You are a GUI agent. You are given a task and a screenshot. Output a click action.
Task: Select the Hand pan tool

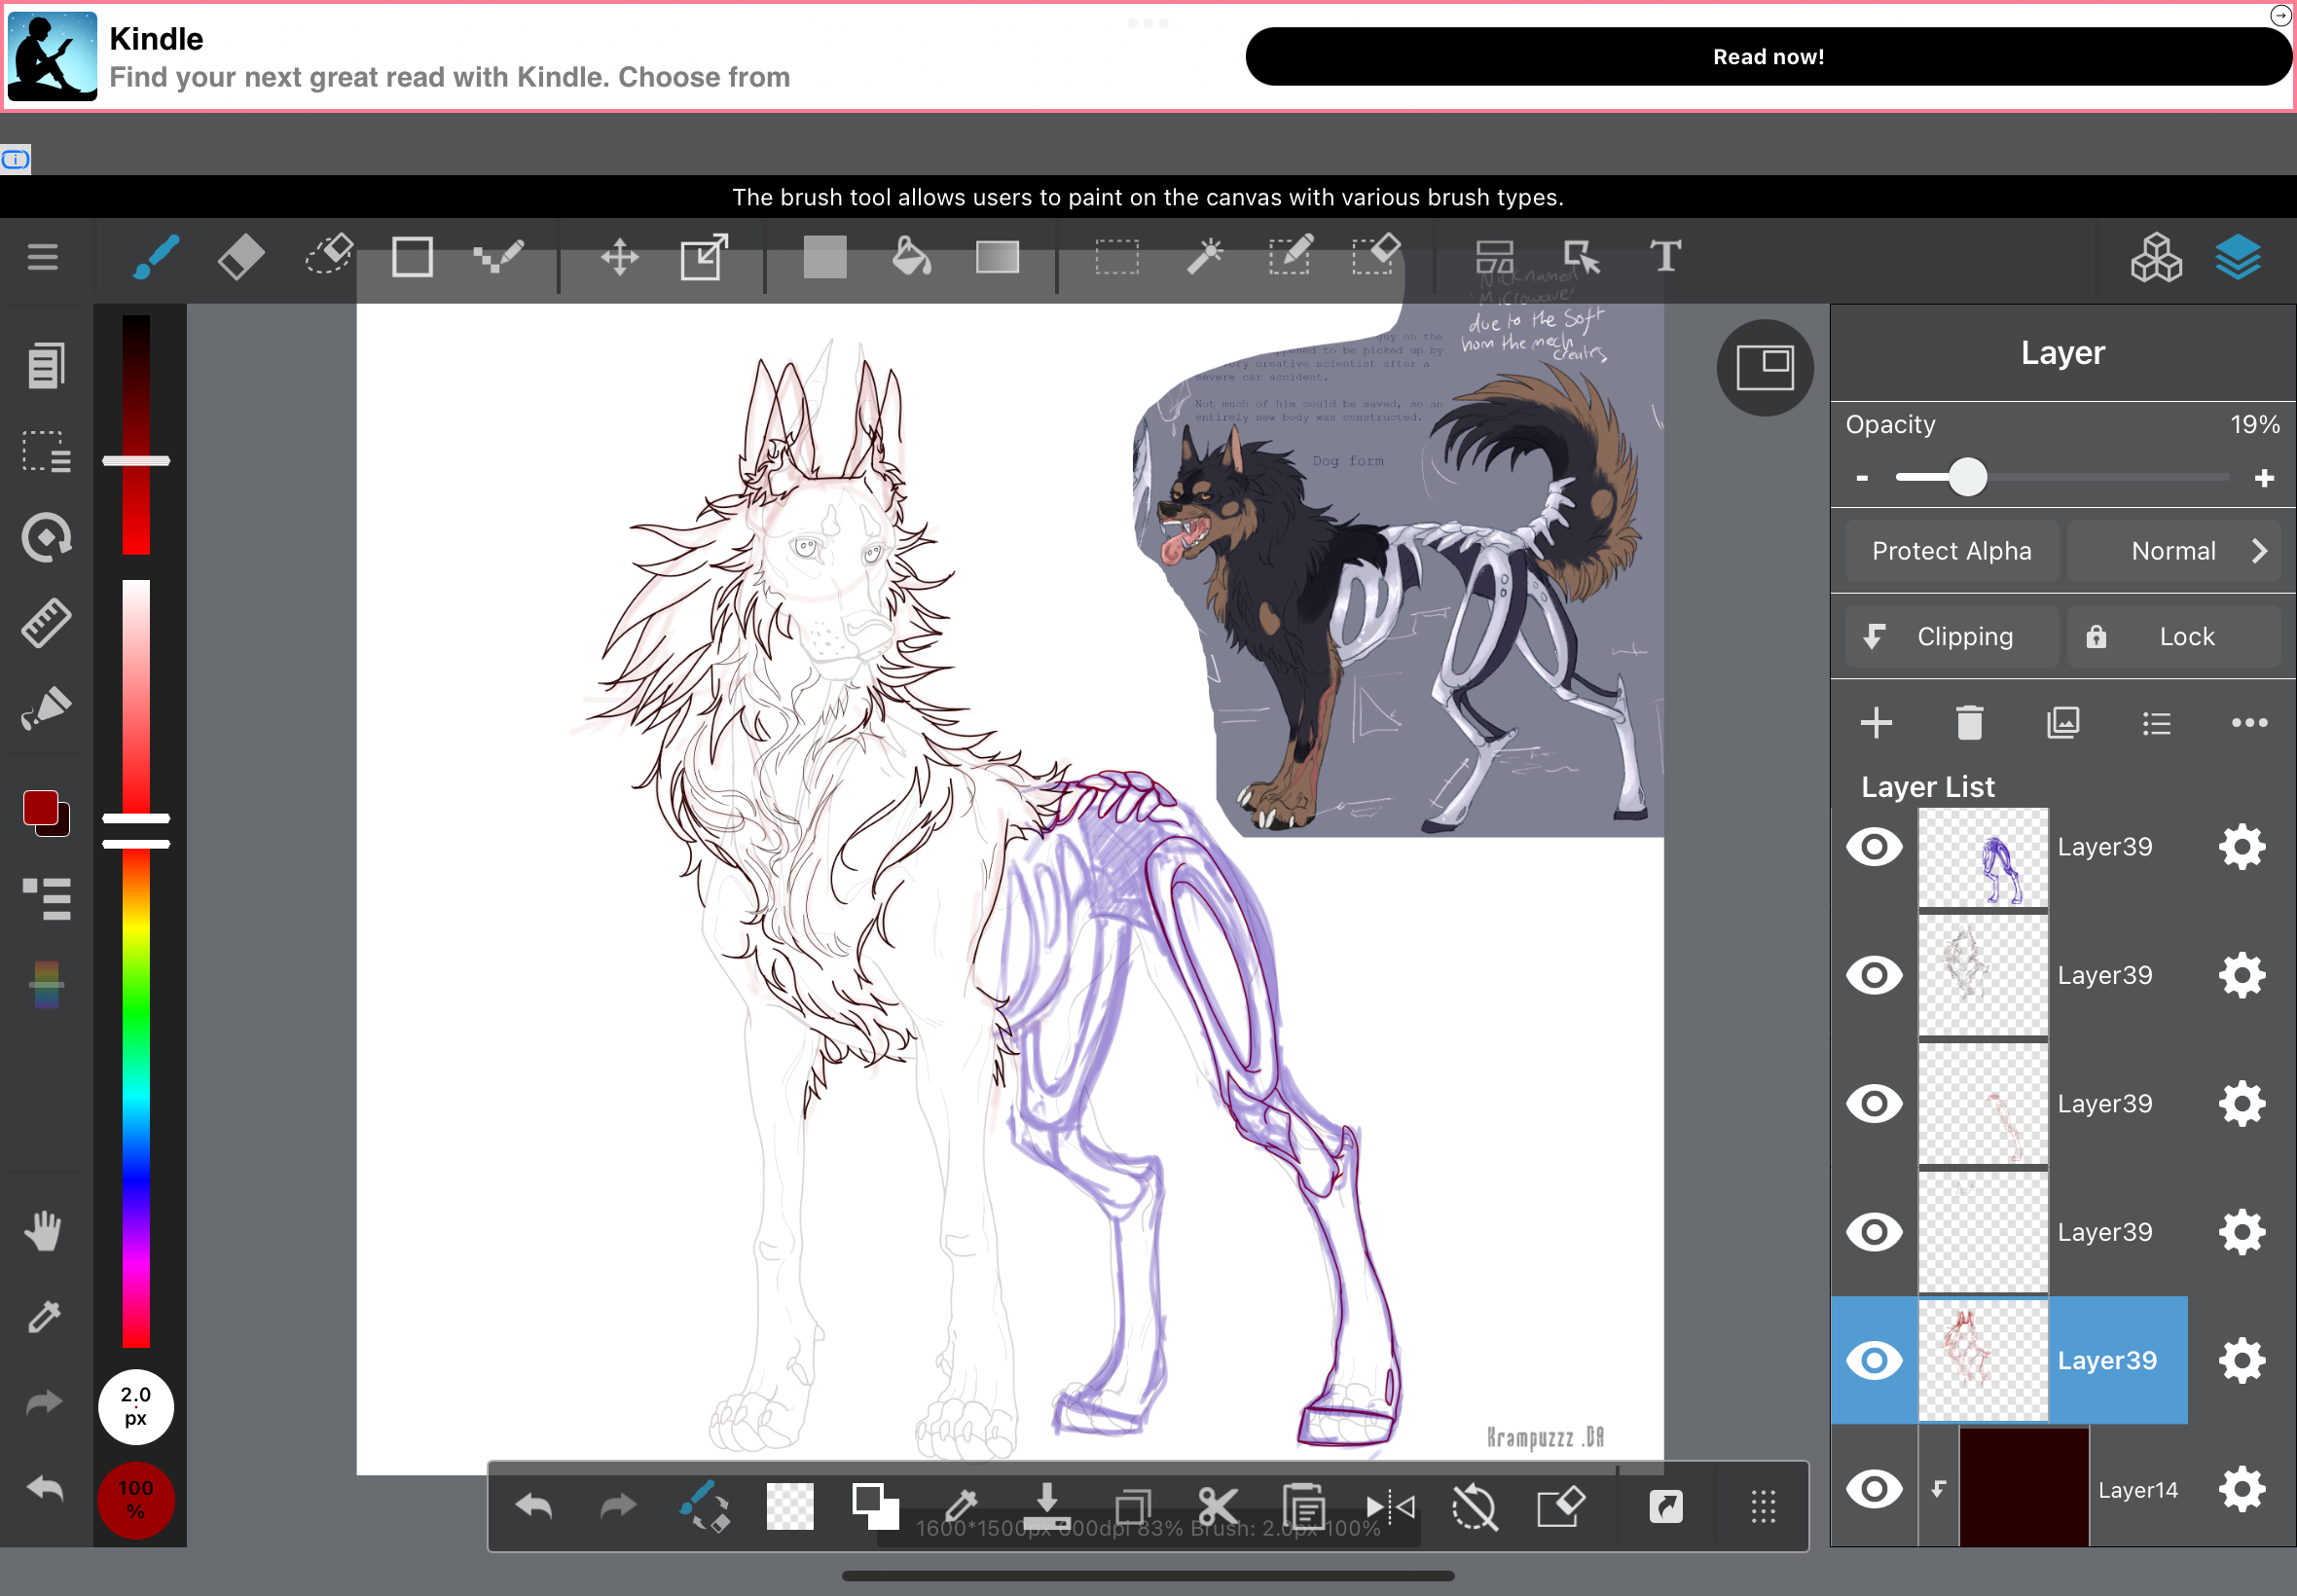coord(45,1231)
